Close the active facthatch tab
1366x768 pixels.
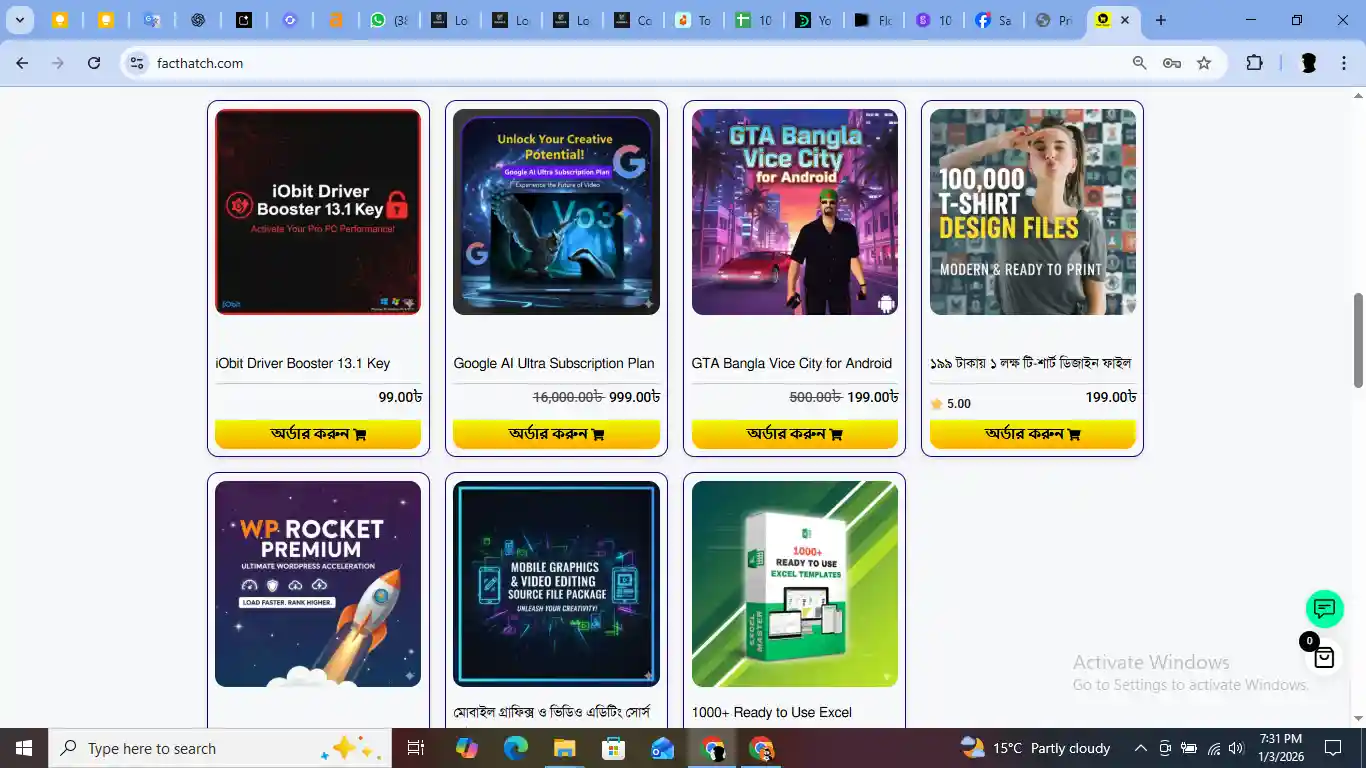pos(1125,20)
